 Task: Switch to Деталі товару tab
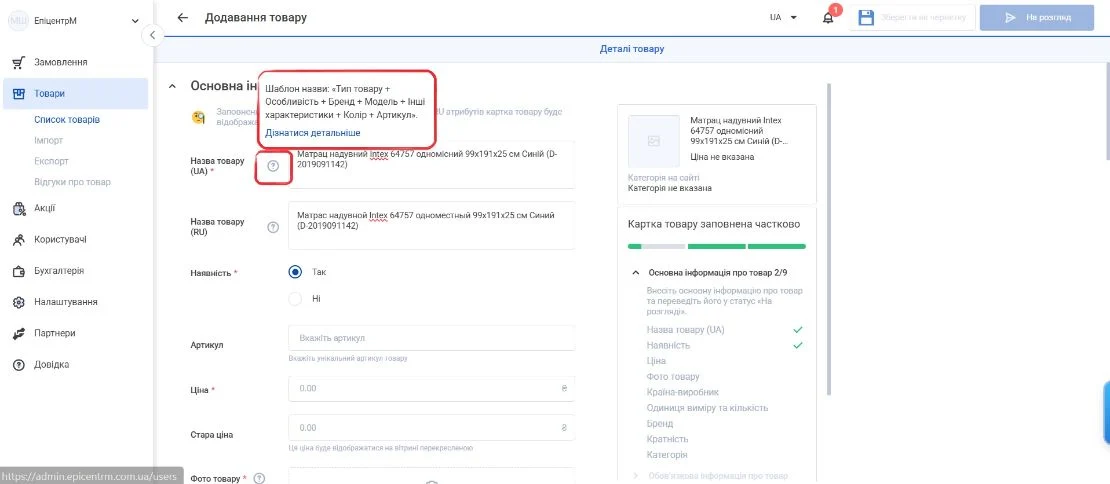pyautogui.click(x=631, y=49)
